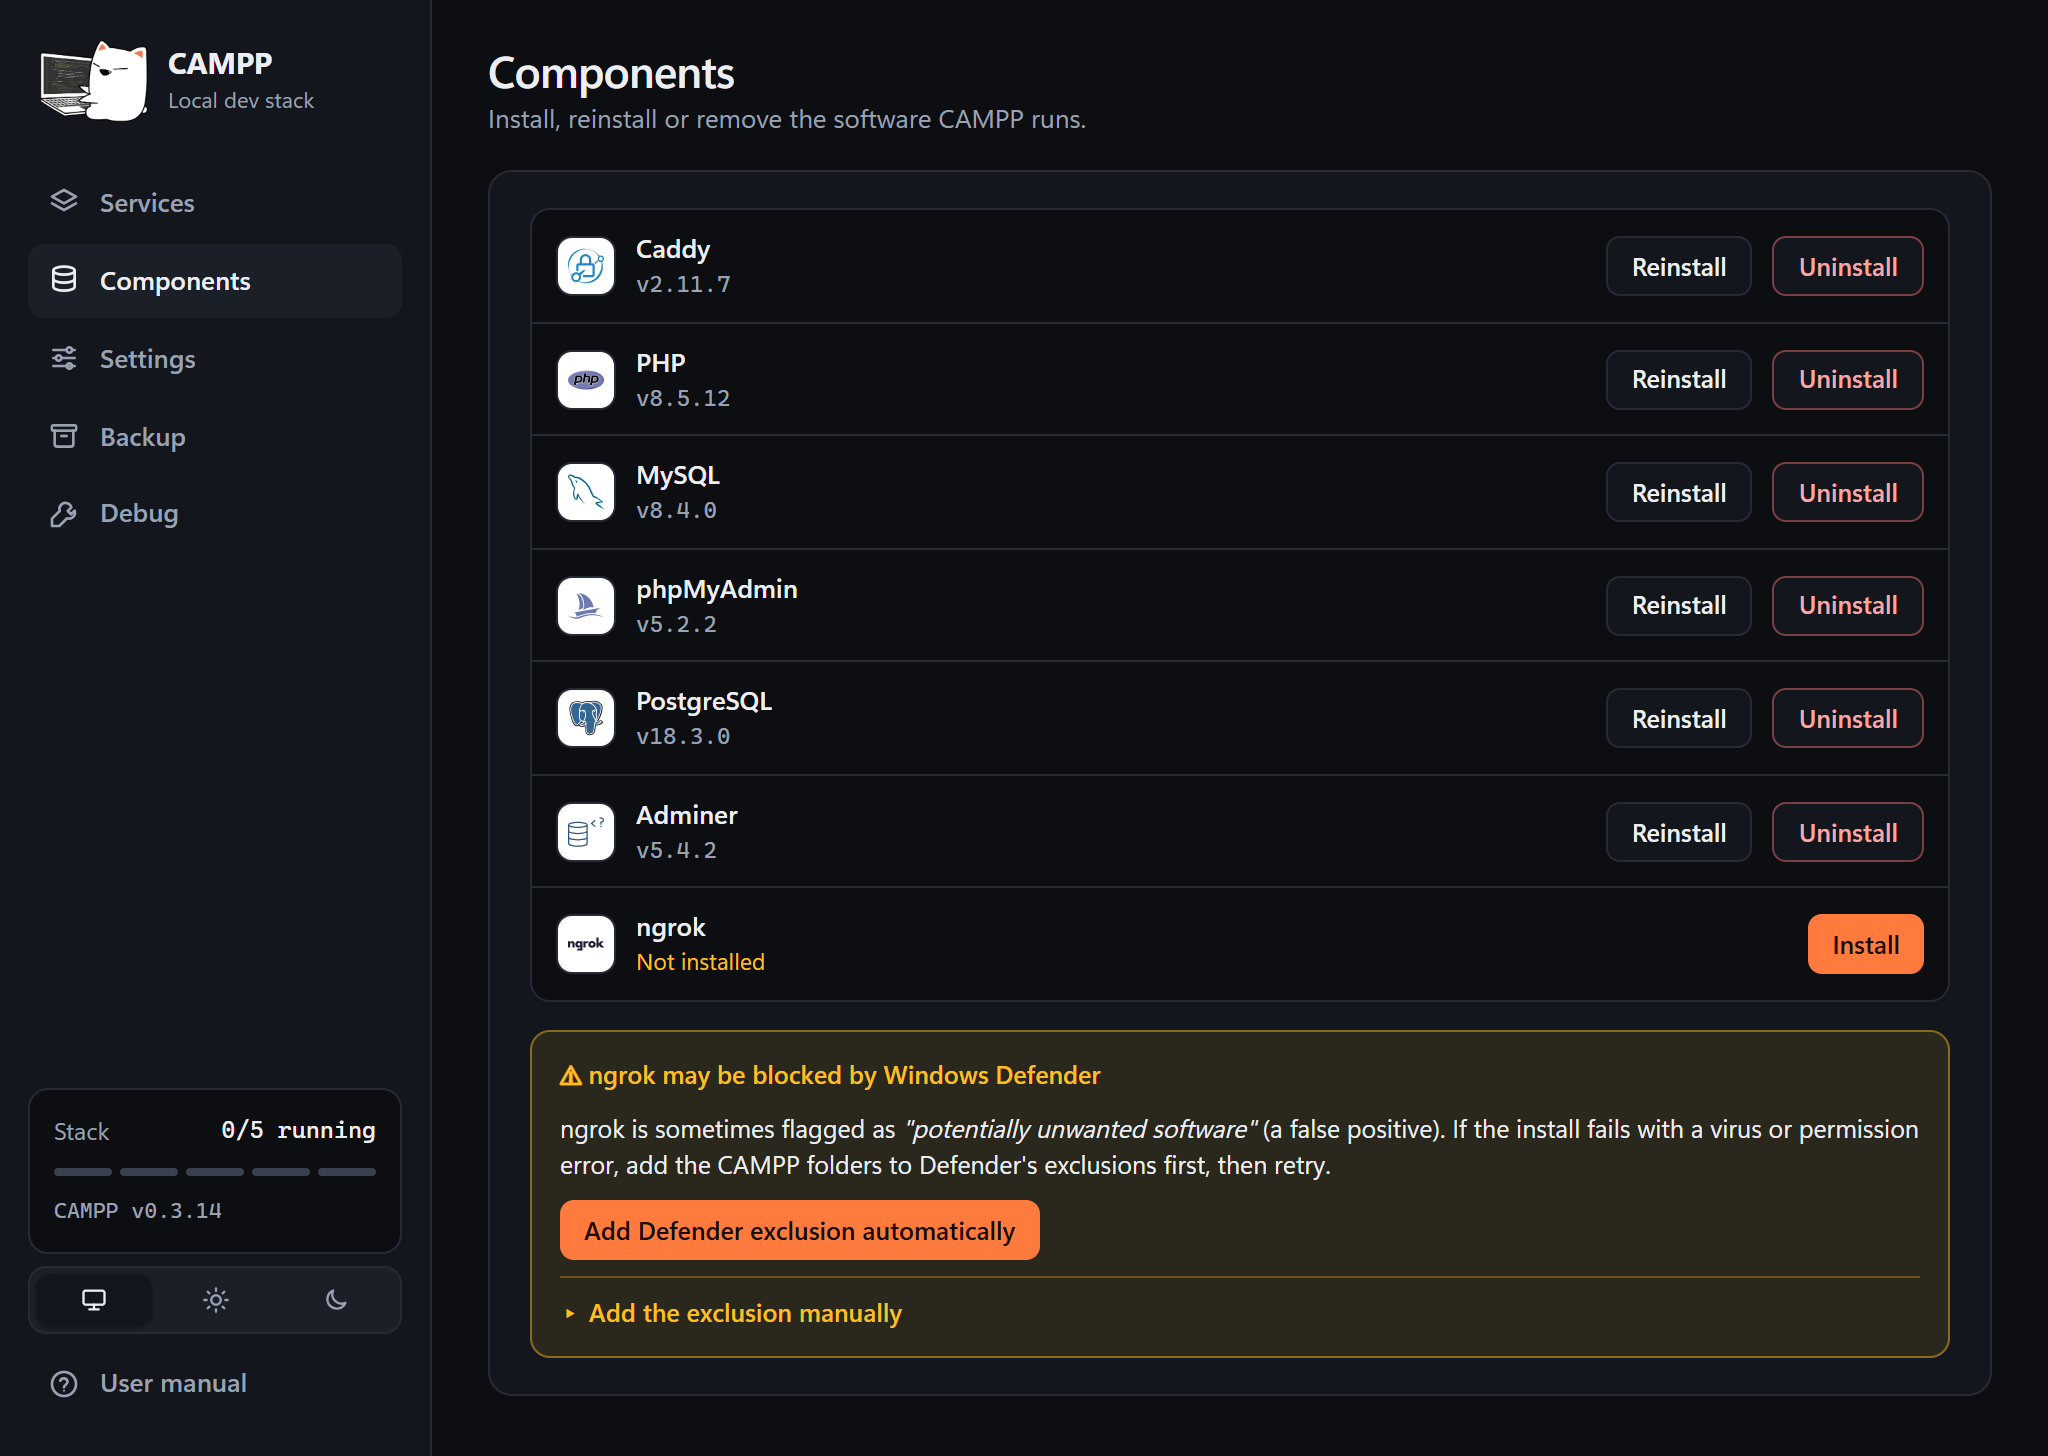Click the Adminer component icon

click(x=586, y=832)
